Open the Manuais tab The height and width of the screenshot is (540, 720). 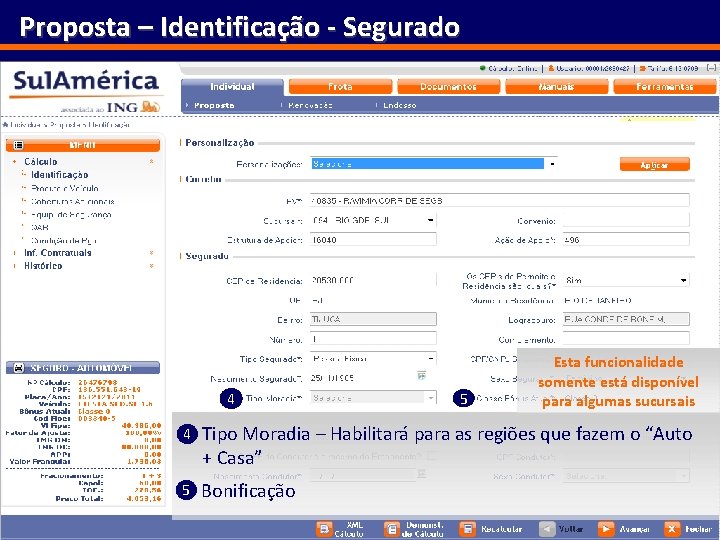coord(557,86)
